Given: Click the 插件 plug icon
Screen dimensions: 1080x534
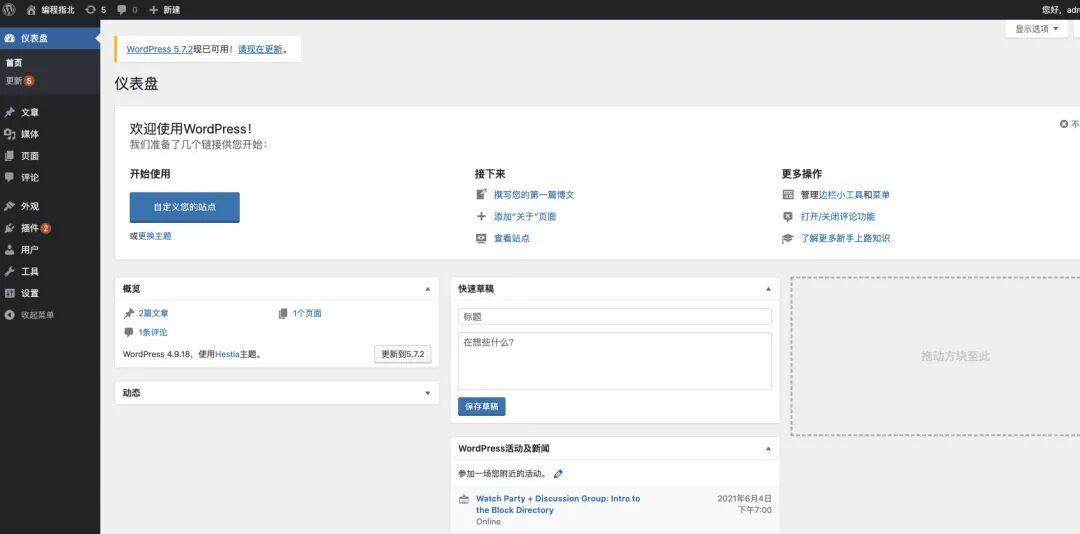Looking at the screenshot, I should 10,228.
